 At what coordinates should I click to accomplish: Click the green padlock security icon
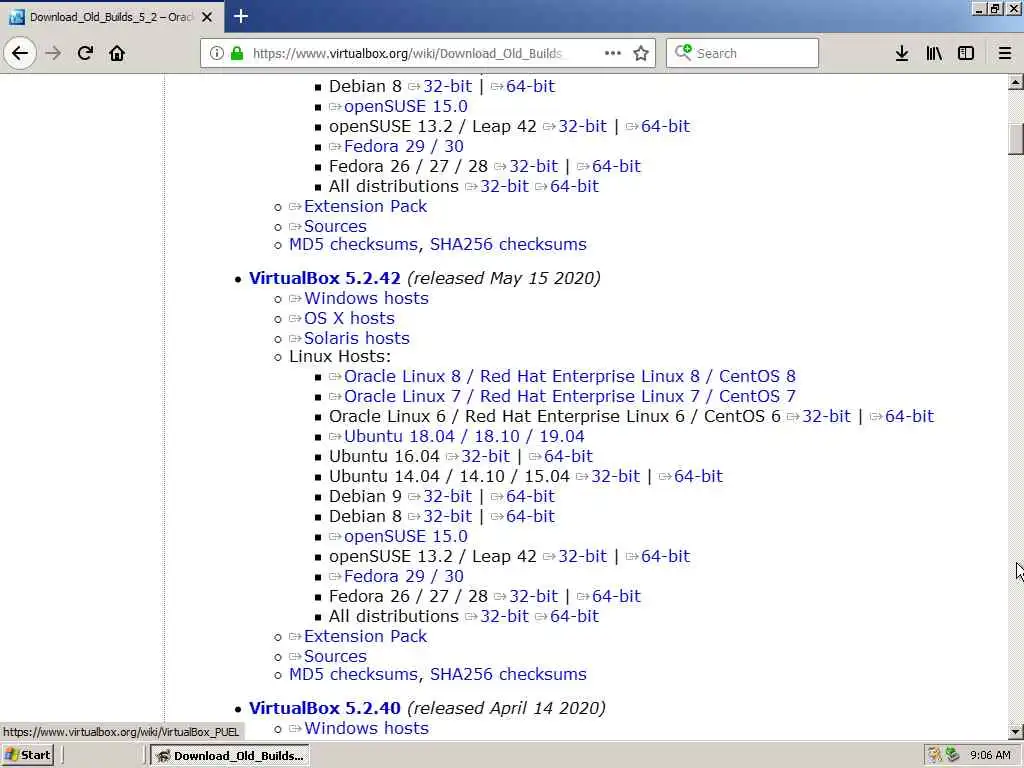pyautogui.click(x=236, y=53)
